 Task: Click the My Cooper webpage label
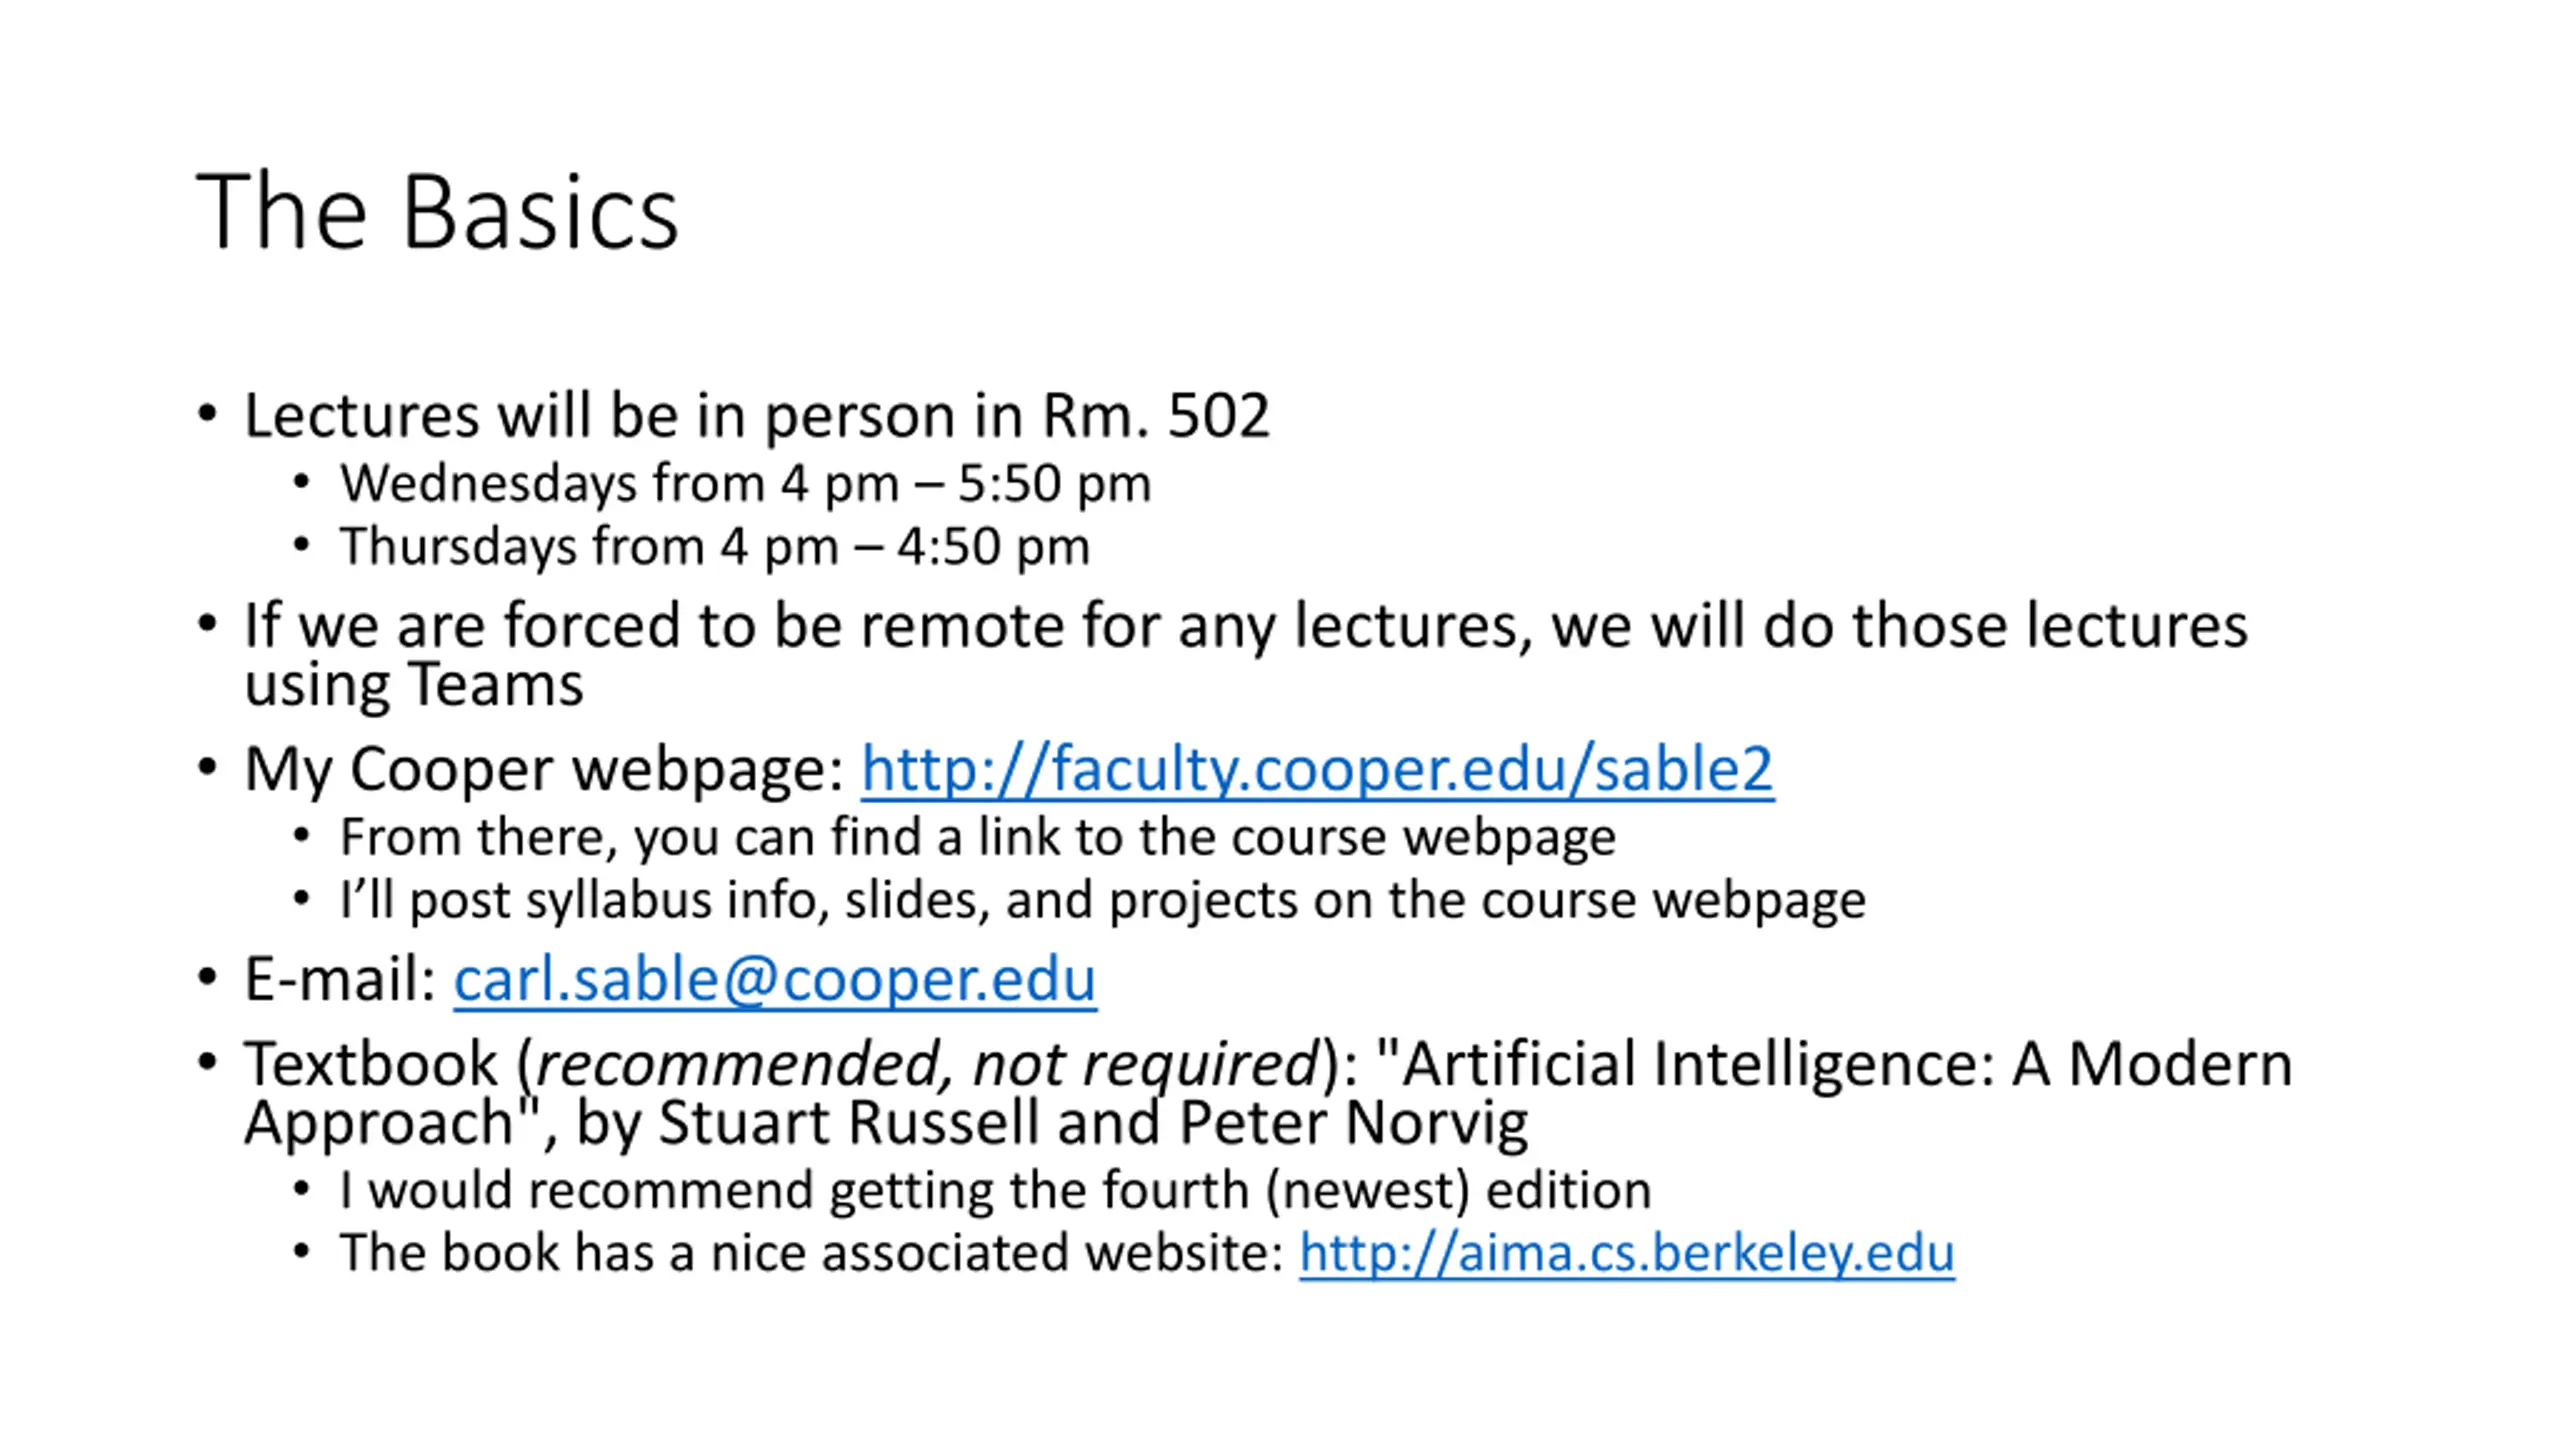[x=544, y=770]
